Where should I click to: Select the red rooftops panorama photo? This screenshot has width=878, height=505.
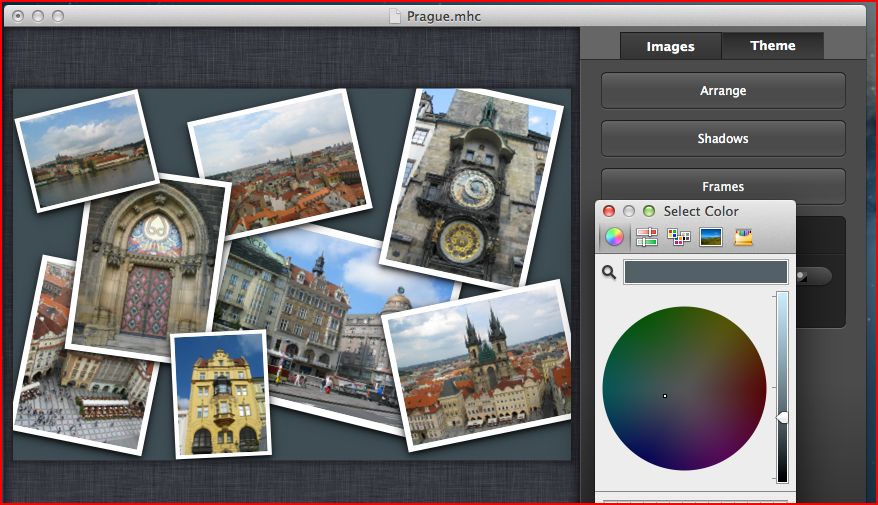tap(281, 162)
